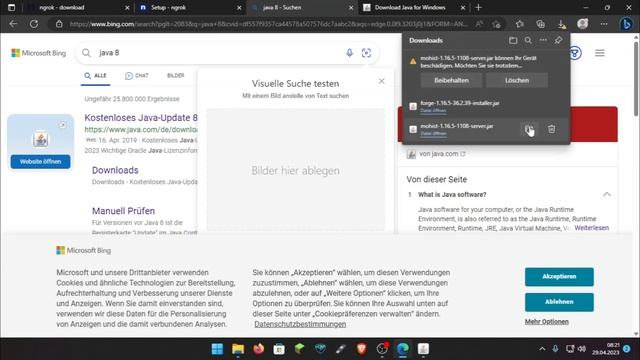
Task: Decline cookies with Ablehnen
Action: (559, 302)
